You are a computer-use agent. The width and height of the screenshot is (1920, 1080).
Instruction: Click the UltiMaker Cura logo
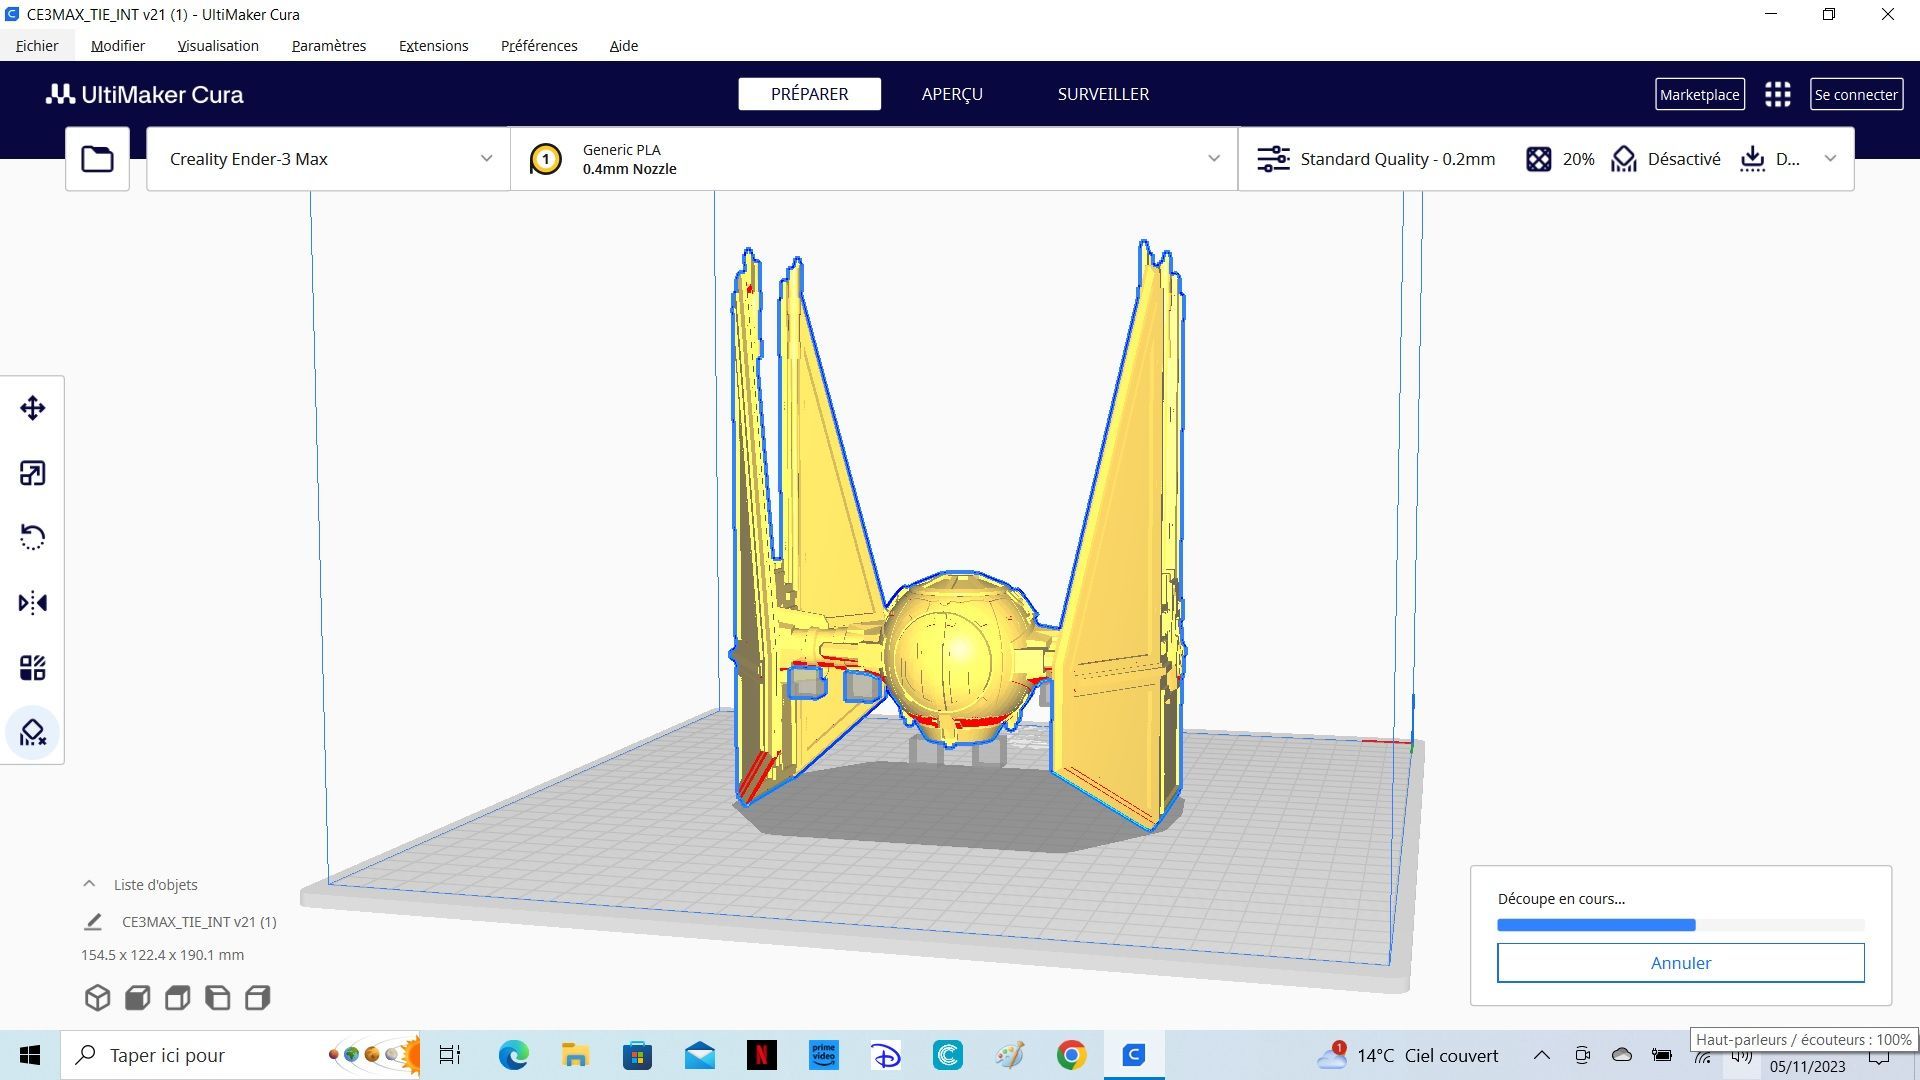[x=145, y=94]
